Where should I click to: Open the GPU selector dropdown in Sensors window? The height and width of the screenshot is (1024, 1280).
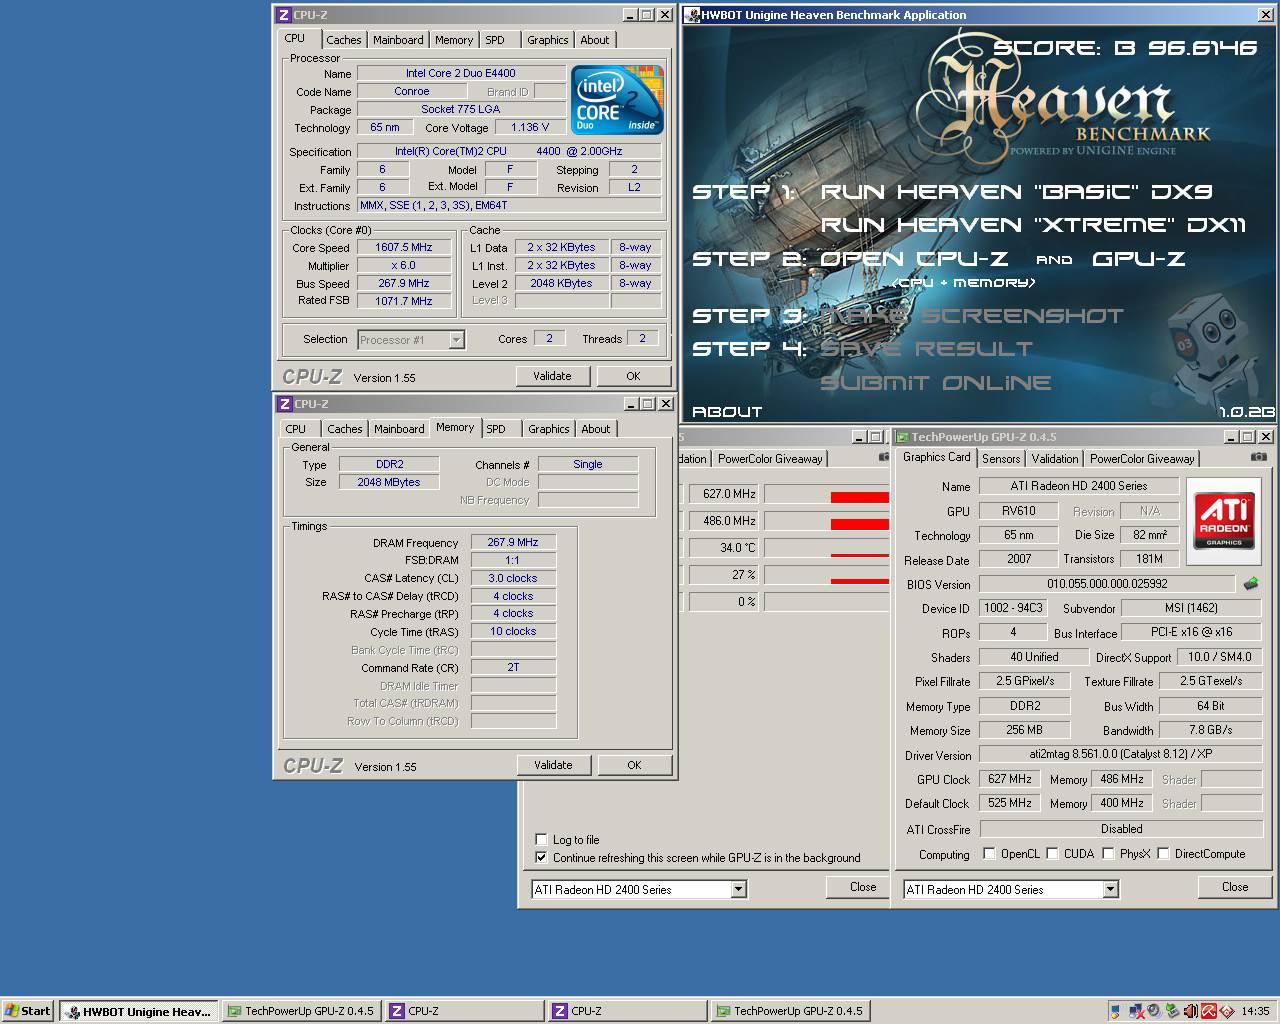click(738, 889)
